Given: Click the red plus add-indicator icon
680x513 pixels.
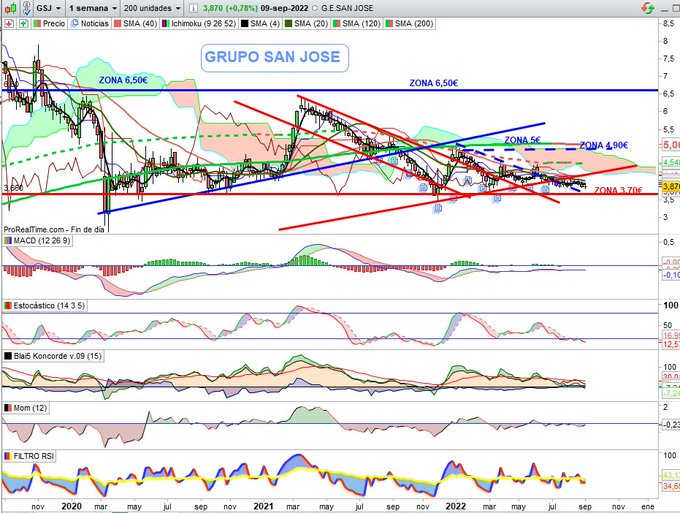Looking at the screenshot, I should pos(9,24).
